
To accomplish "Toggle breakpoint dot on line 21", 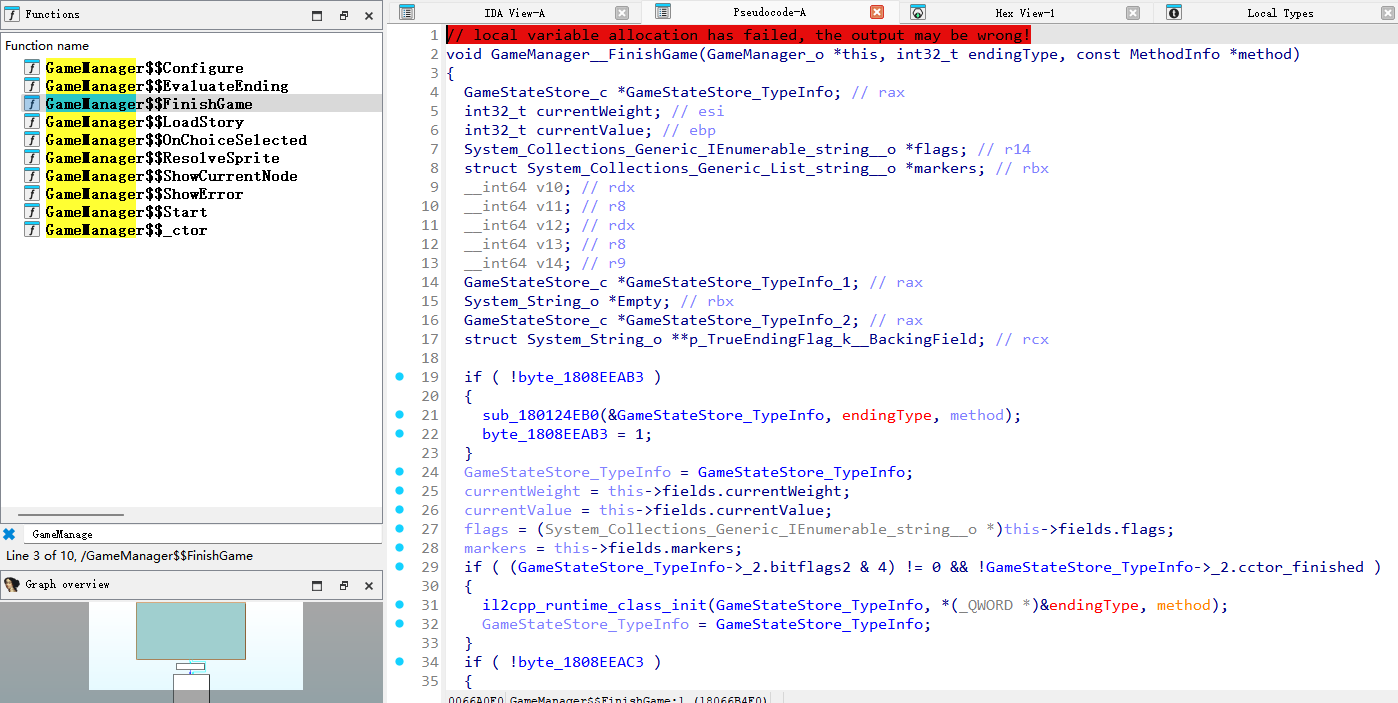I will pyautogui.click(x=400, y=415).
